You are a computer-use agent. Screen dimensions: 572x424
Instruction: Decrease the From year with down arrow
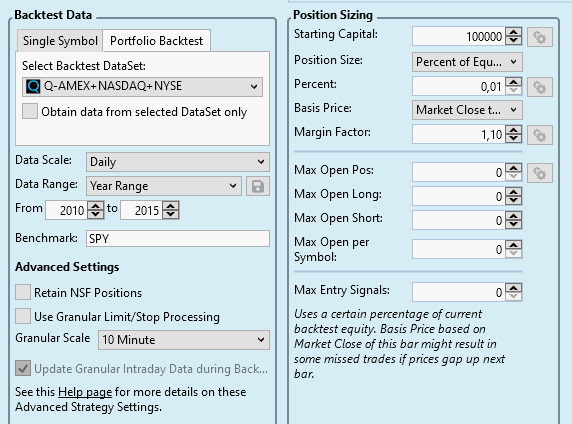point(96,215)
